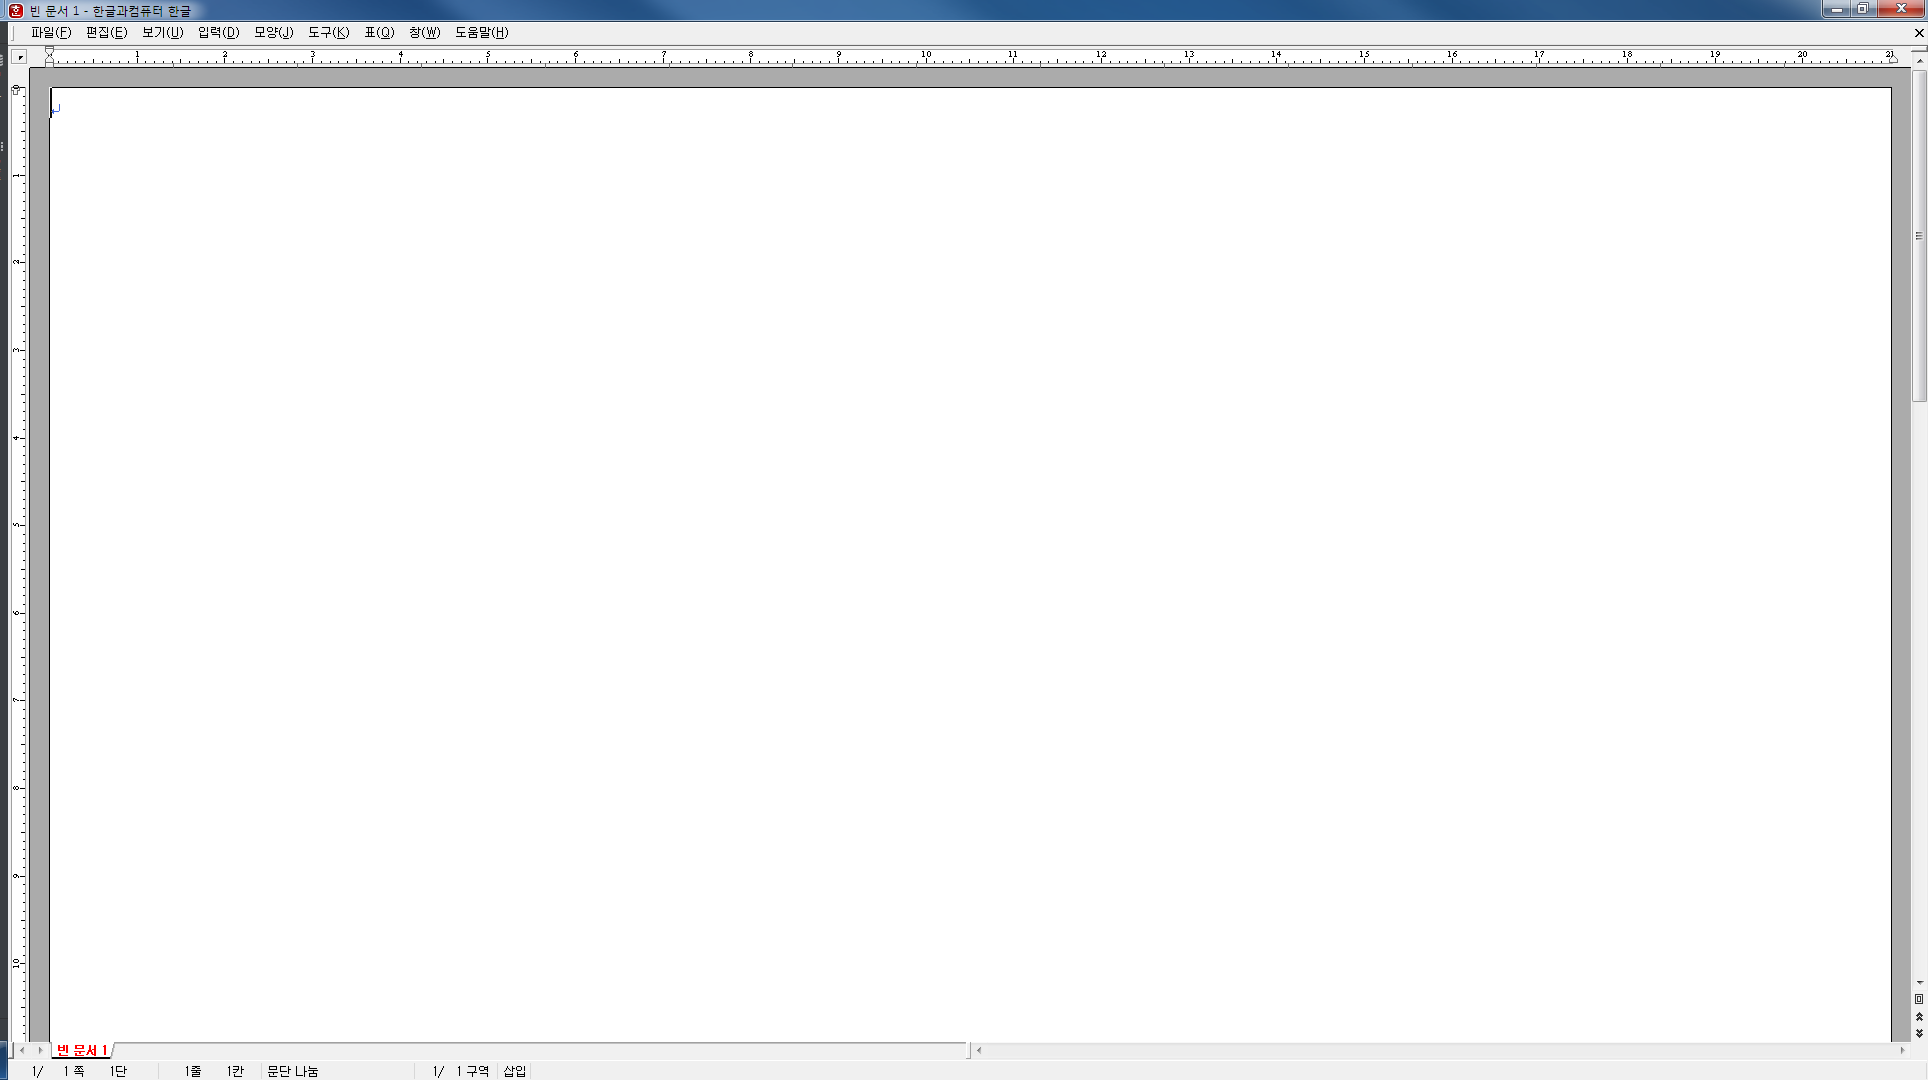Click the tab-scroll left arrow
The height and width of the screenshot is (1080, 1928).
click(22, 1050)
